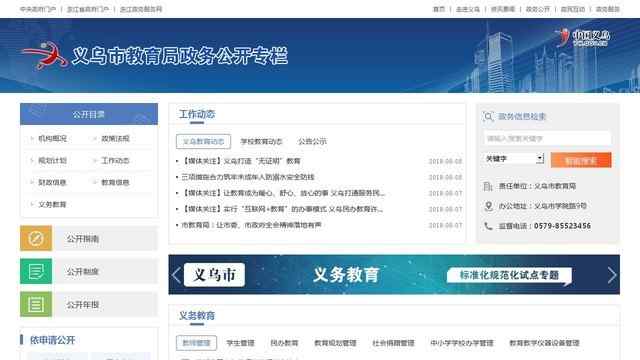Open the 公开年报 light-green list icon

click(x=36, y=304)
